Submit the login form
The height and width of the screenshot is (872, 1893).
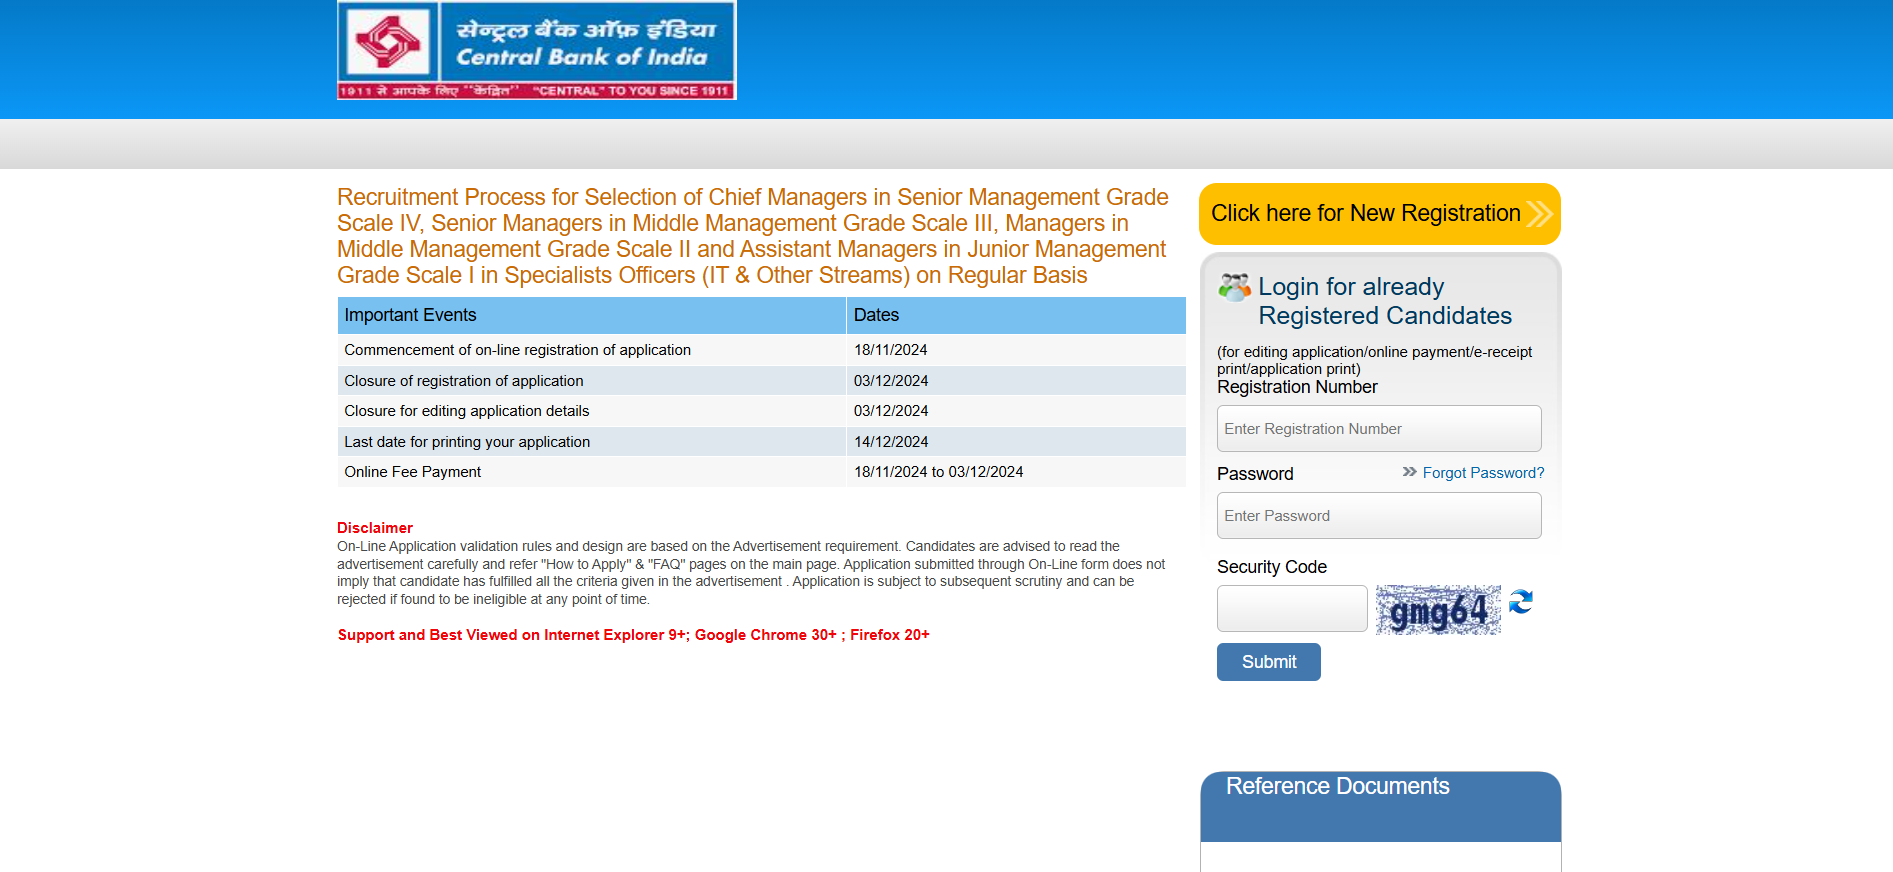pos(1269,662)
